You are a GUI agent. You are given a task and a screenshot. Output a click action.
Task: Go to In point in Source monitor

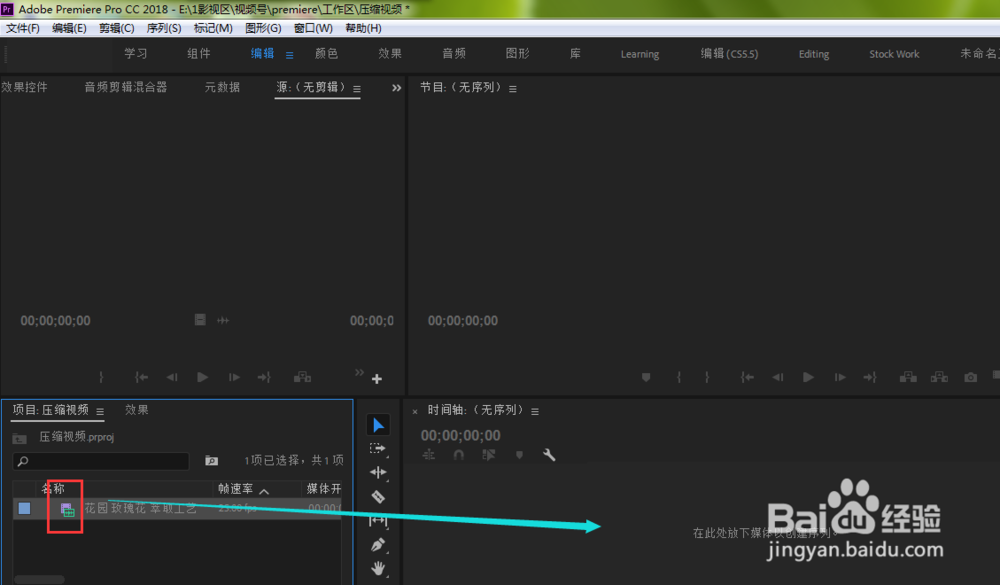coord(141,377)
